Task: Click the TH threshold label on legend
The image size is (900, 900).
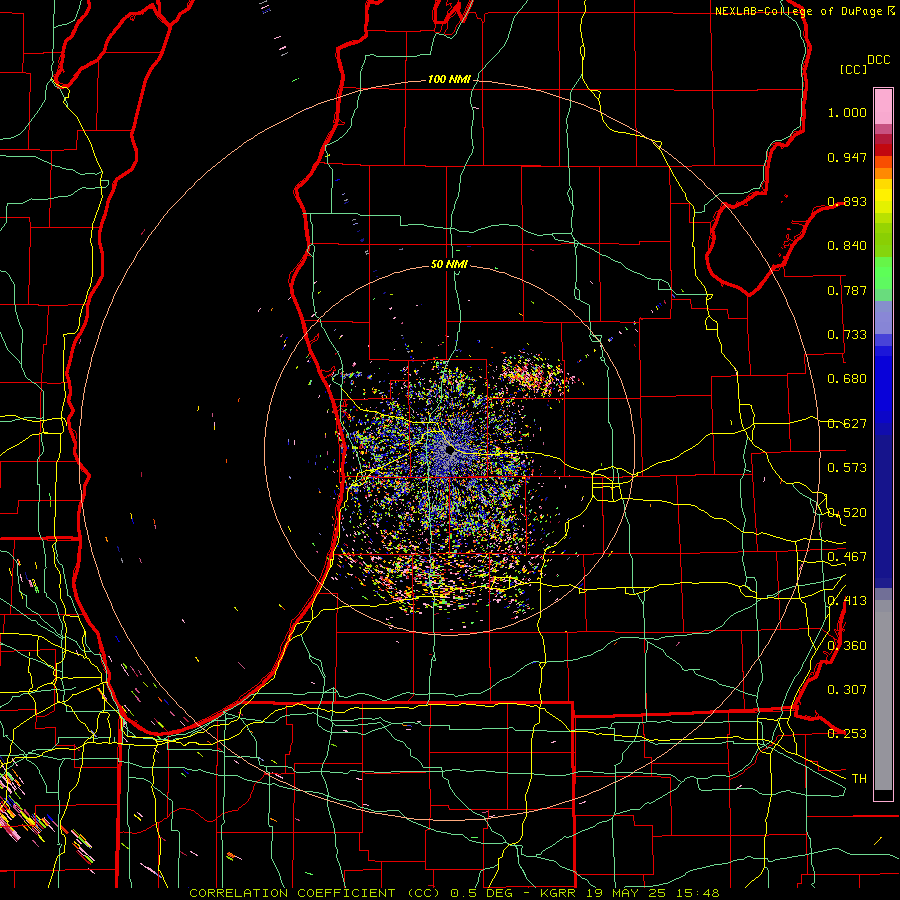Action: (859, 779)
